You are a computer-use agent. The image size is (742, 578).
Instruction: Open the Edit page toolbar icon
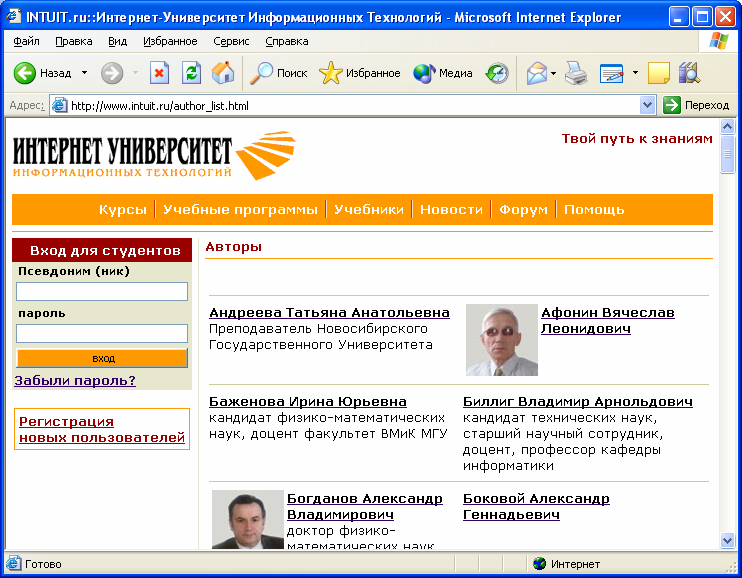(611, 73)
